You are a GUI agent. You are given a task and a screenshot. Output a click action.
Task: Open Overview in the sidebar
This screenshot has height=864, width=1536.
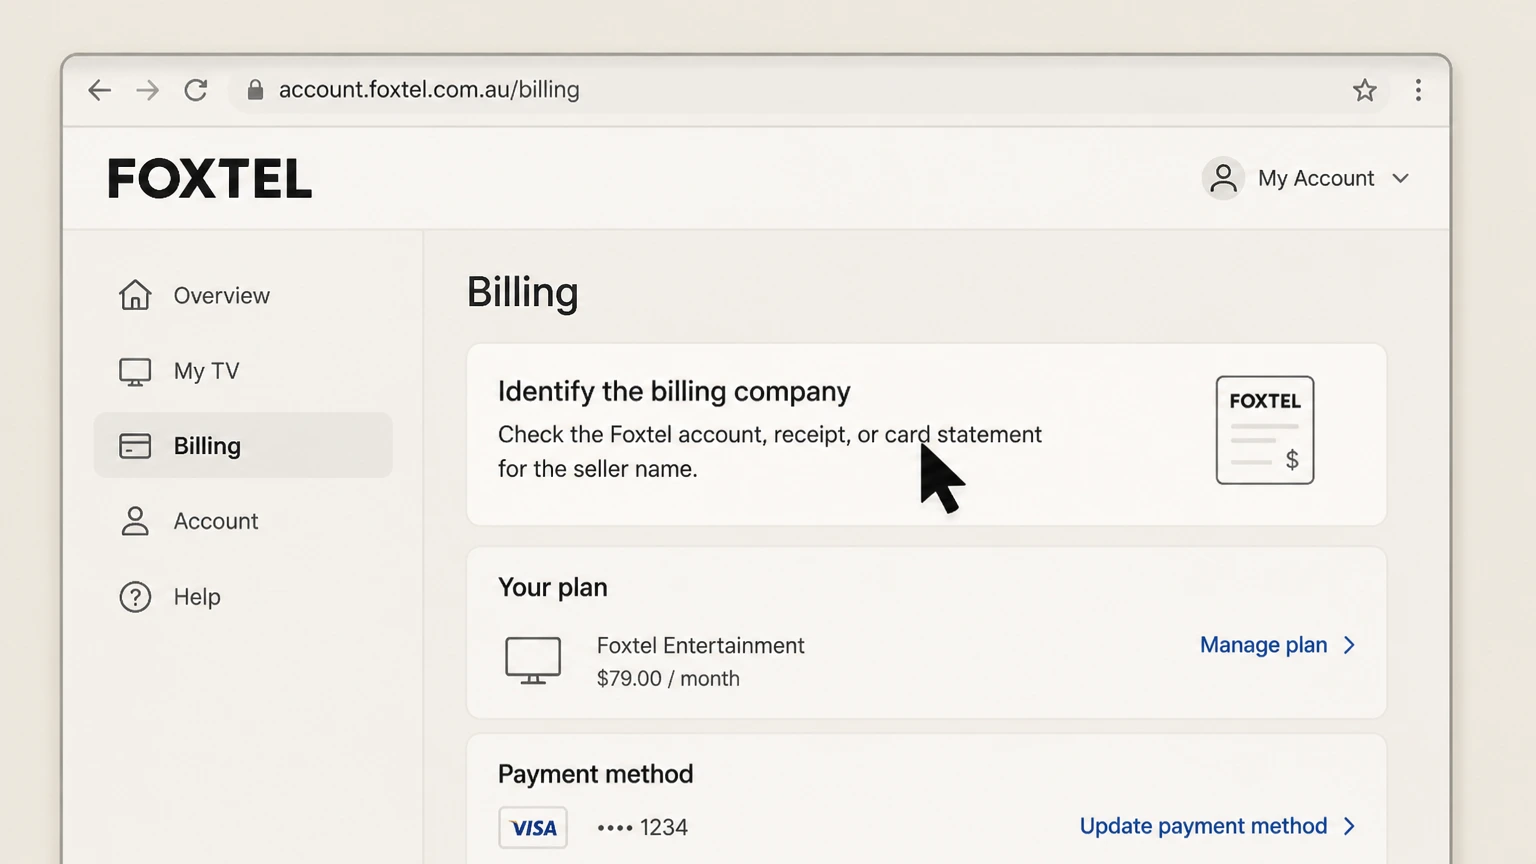pyautogui.click(x=244, y=295)
